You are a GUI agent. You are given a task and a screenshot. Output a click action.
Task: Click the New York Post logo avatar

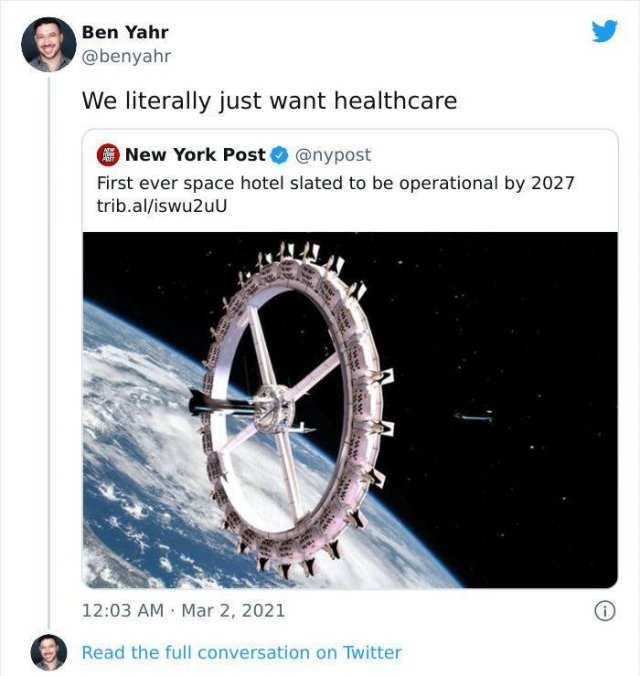(108, 155)
